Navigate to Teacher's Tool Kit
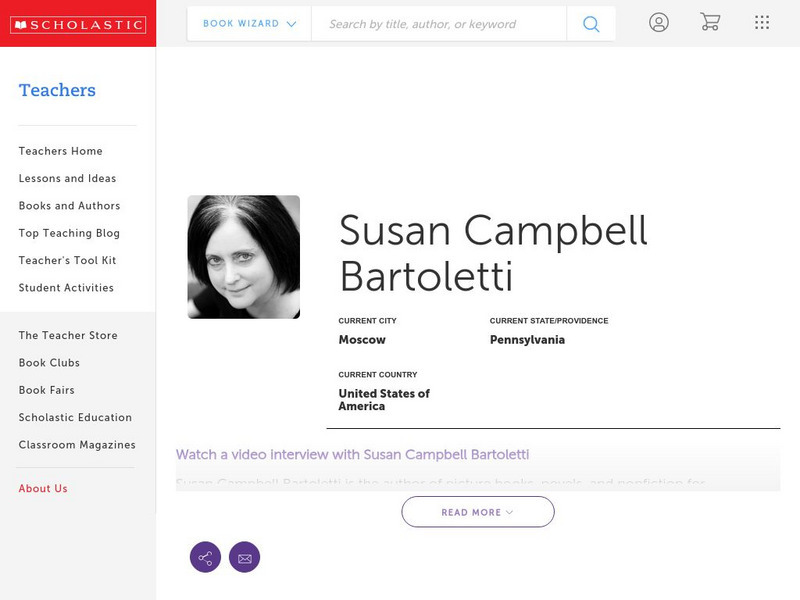The image size is (800, 600). tap(67, 260)
